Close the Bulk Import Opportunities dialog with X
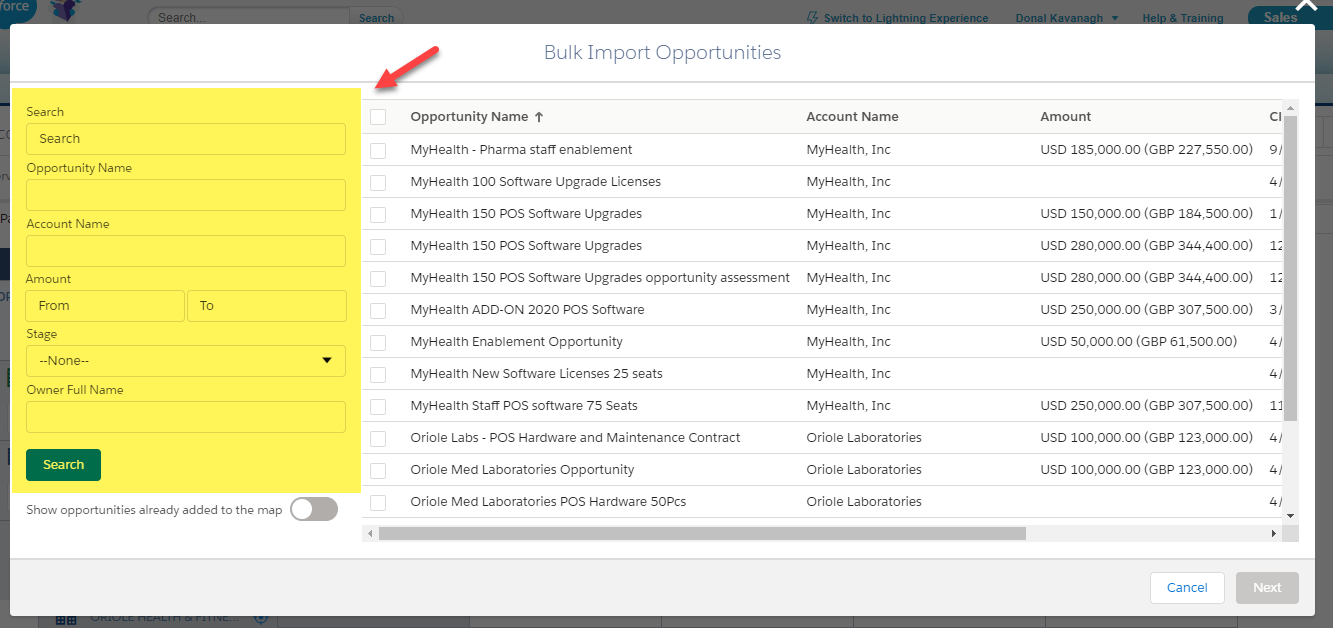This screenshot has width=1333, height=628. pyautogui.click(x=1307, y=6)
